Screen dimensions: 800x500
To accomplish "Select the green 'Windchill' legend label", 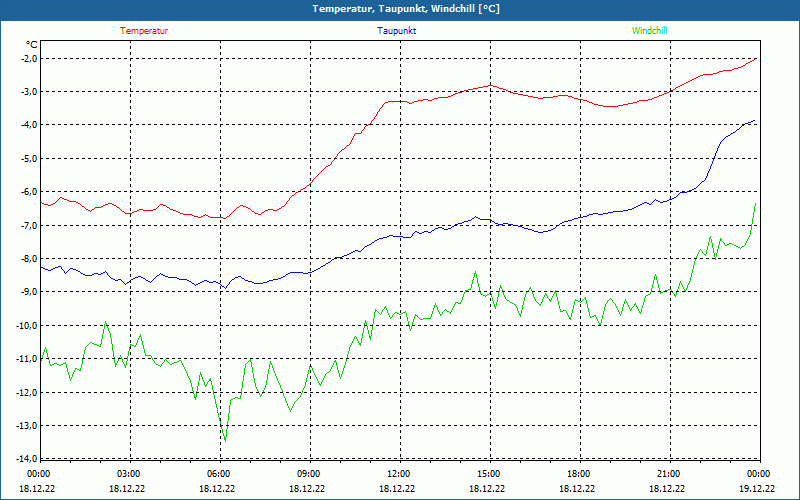I will [649, 31].
